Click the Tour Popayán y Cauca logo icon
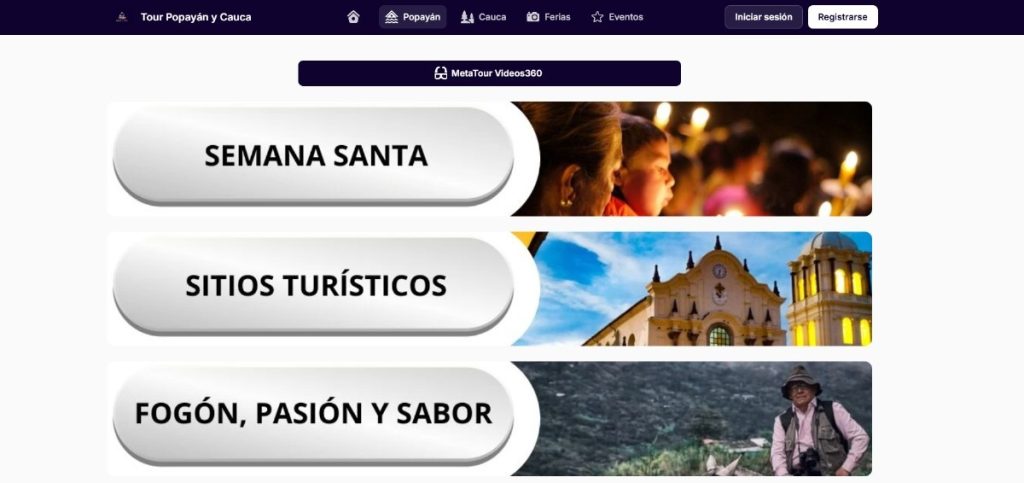This screenshot has width=1024, height=483. coord(121,17)
